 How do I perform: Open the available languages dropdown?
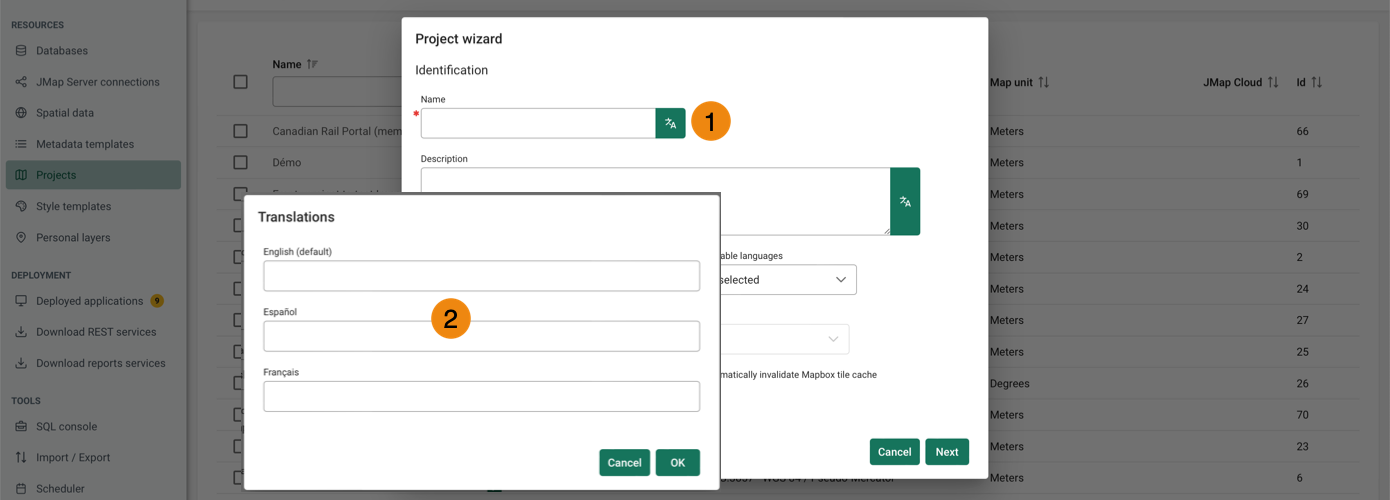[x=786, y=280]
